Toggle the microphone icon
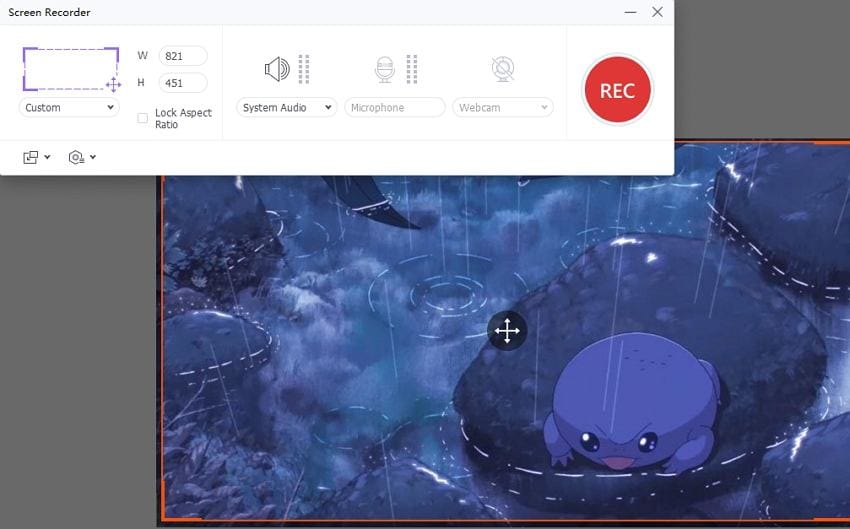The image size is (850, 529). (384, 69)
